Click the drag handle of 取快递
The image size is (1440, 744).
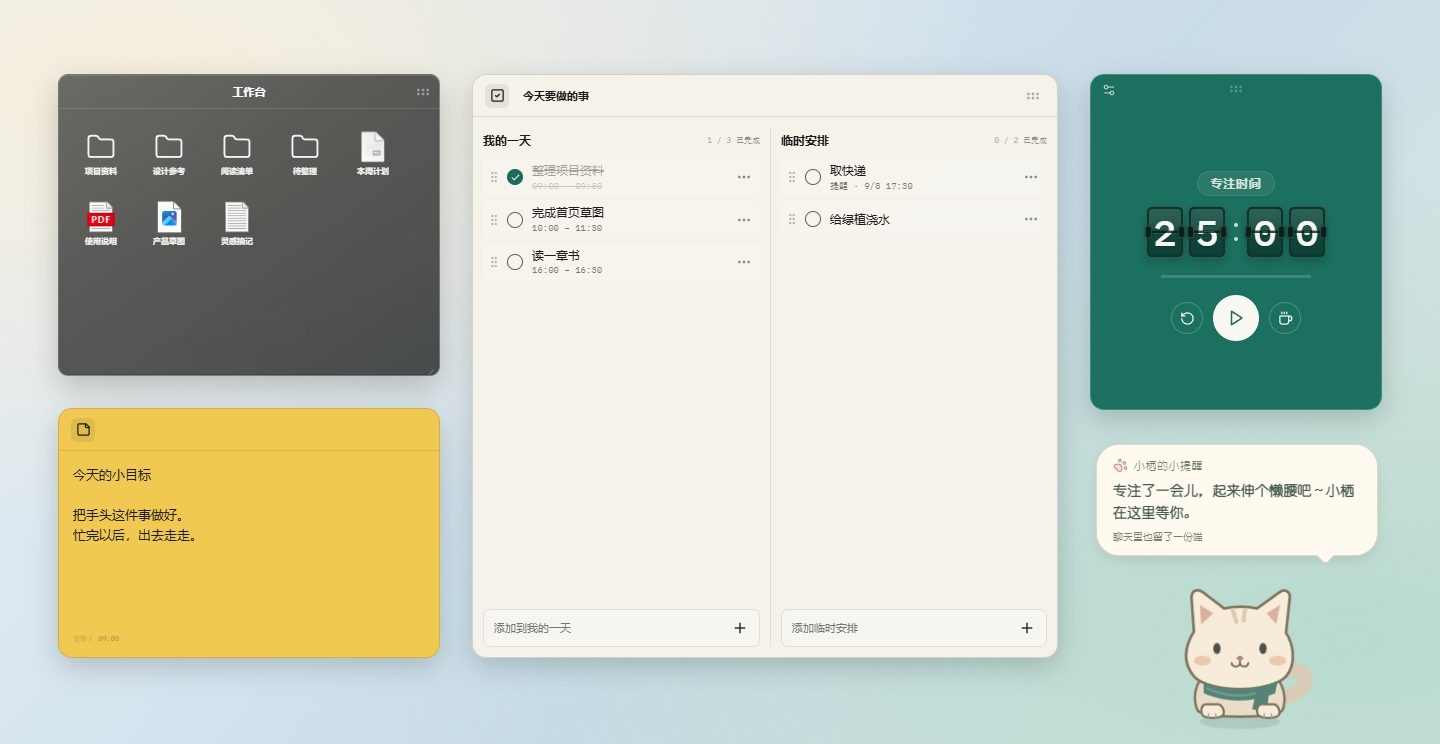coord(792,177)
